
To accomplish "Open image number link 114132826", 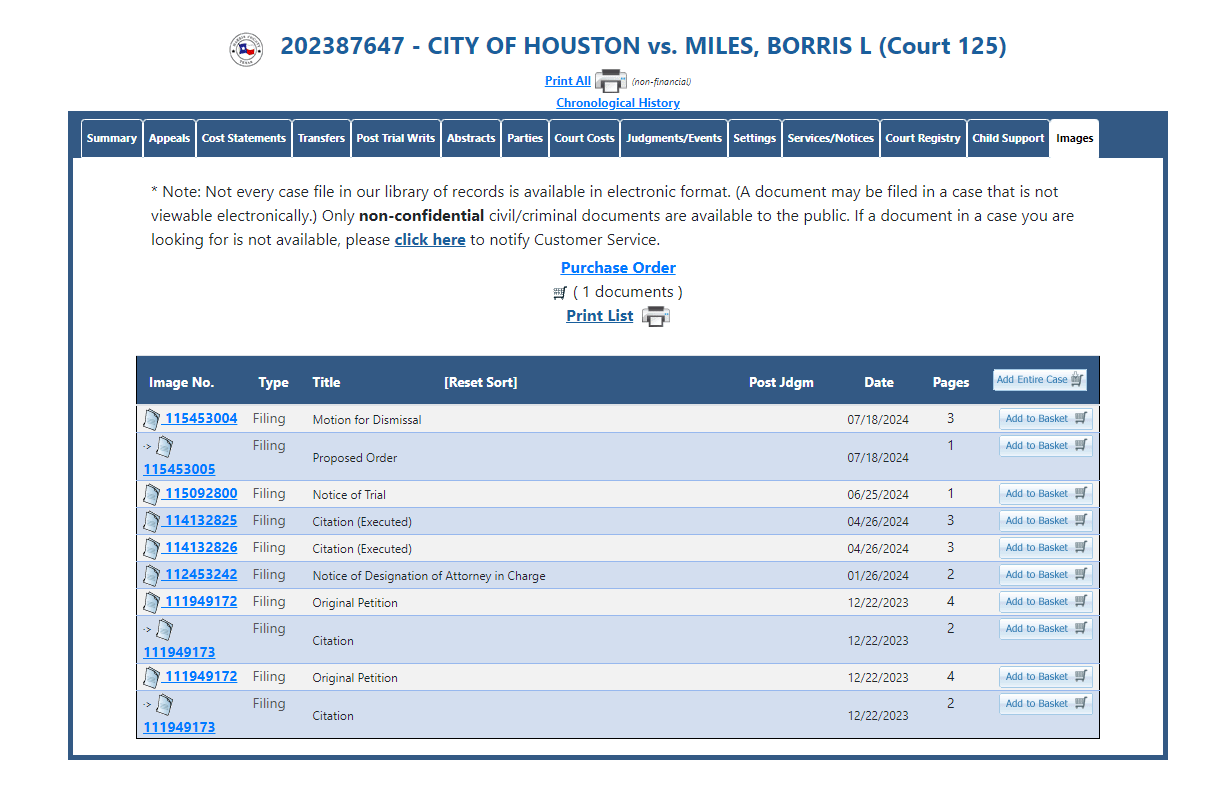I will pos(201,547).
